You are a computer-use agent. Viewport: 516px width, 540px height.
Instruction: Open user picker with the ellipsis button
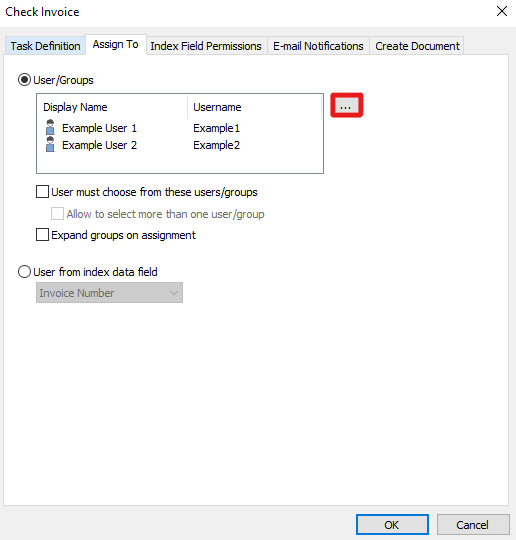click(346, 105)
